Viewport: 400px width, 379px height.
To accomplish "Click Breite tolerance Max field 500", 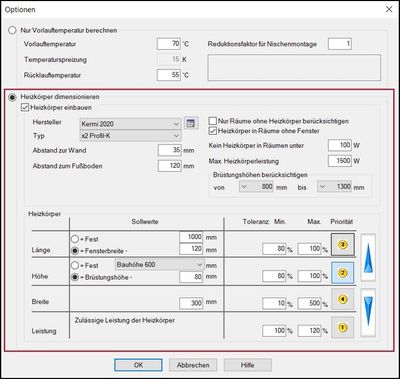I will tap(309, 303).
